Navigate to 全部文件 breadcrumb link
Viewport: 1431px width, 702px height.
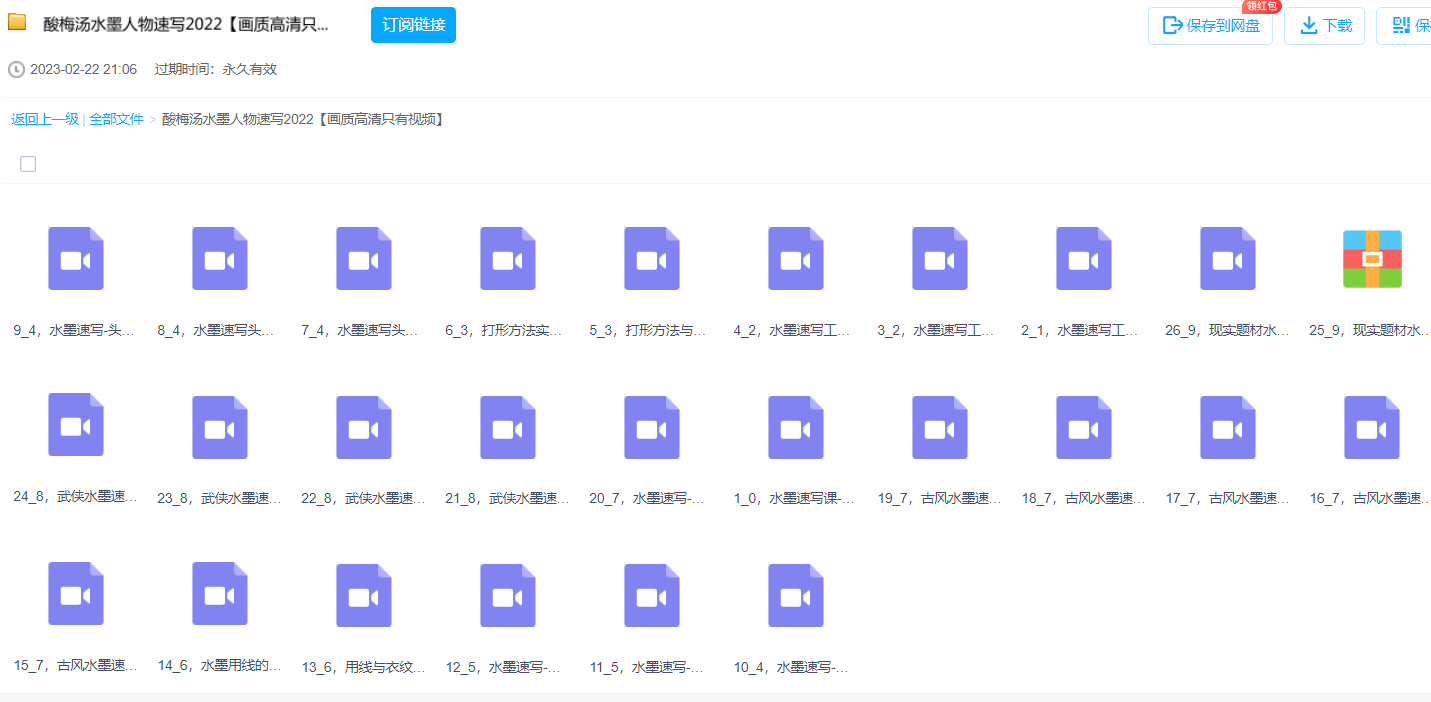coord(116,119)
